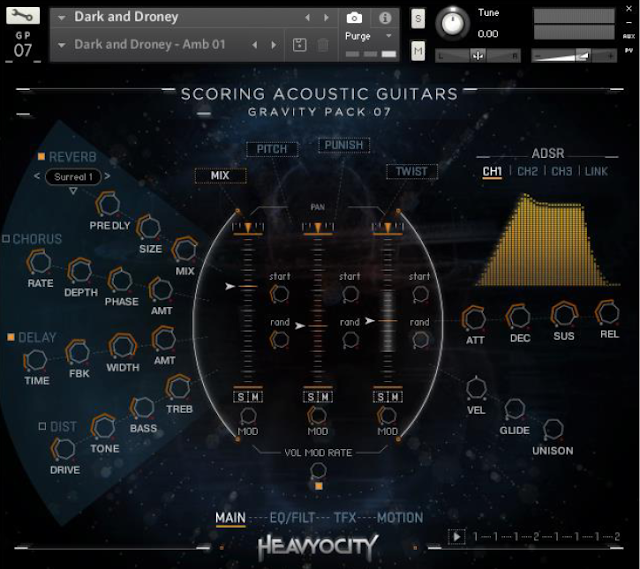Open the Surreal 1 reverb preset list
640x569 pixels.
pos(73,177)
